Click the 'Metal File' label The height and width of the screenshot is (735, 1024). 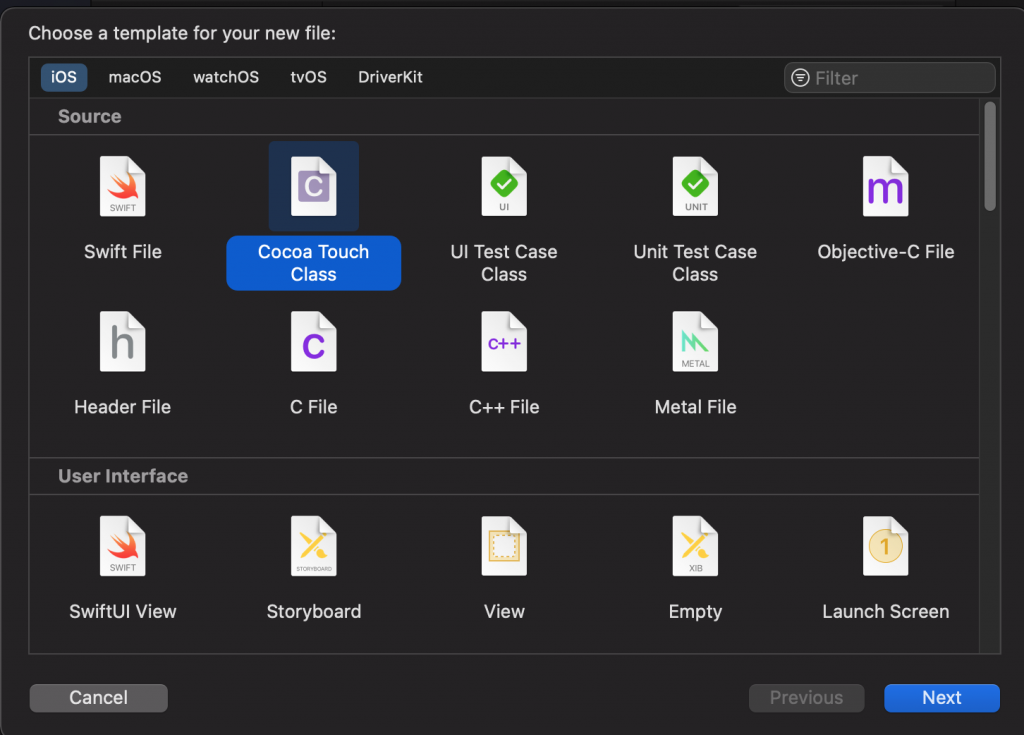coord(696,407)
